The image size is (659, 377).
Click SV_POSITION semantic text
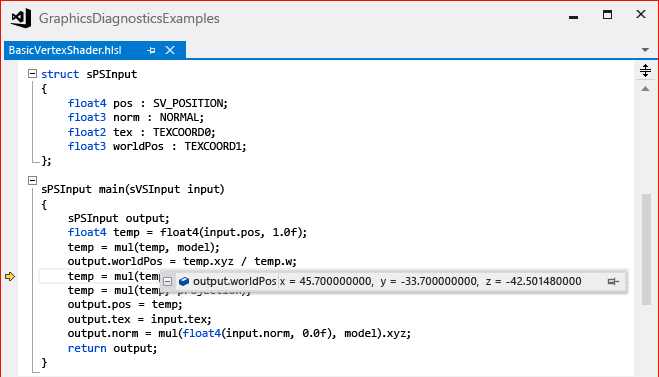point(188,103)
